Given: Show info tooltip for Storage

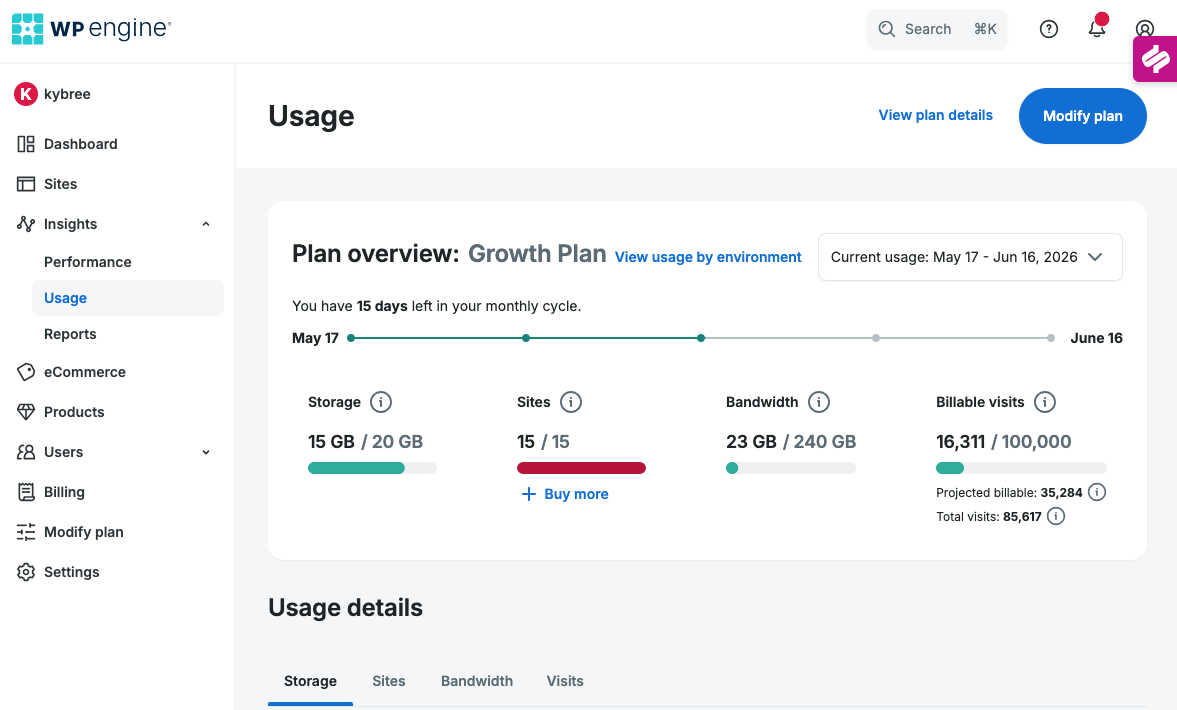Looking at the screenshot, I should (381, 402).
